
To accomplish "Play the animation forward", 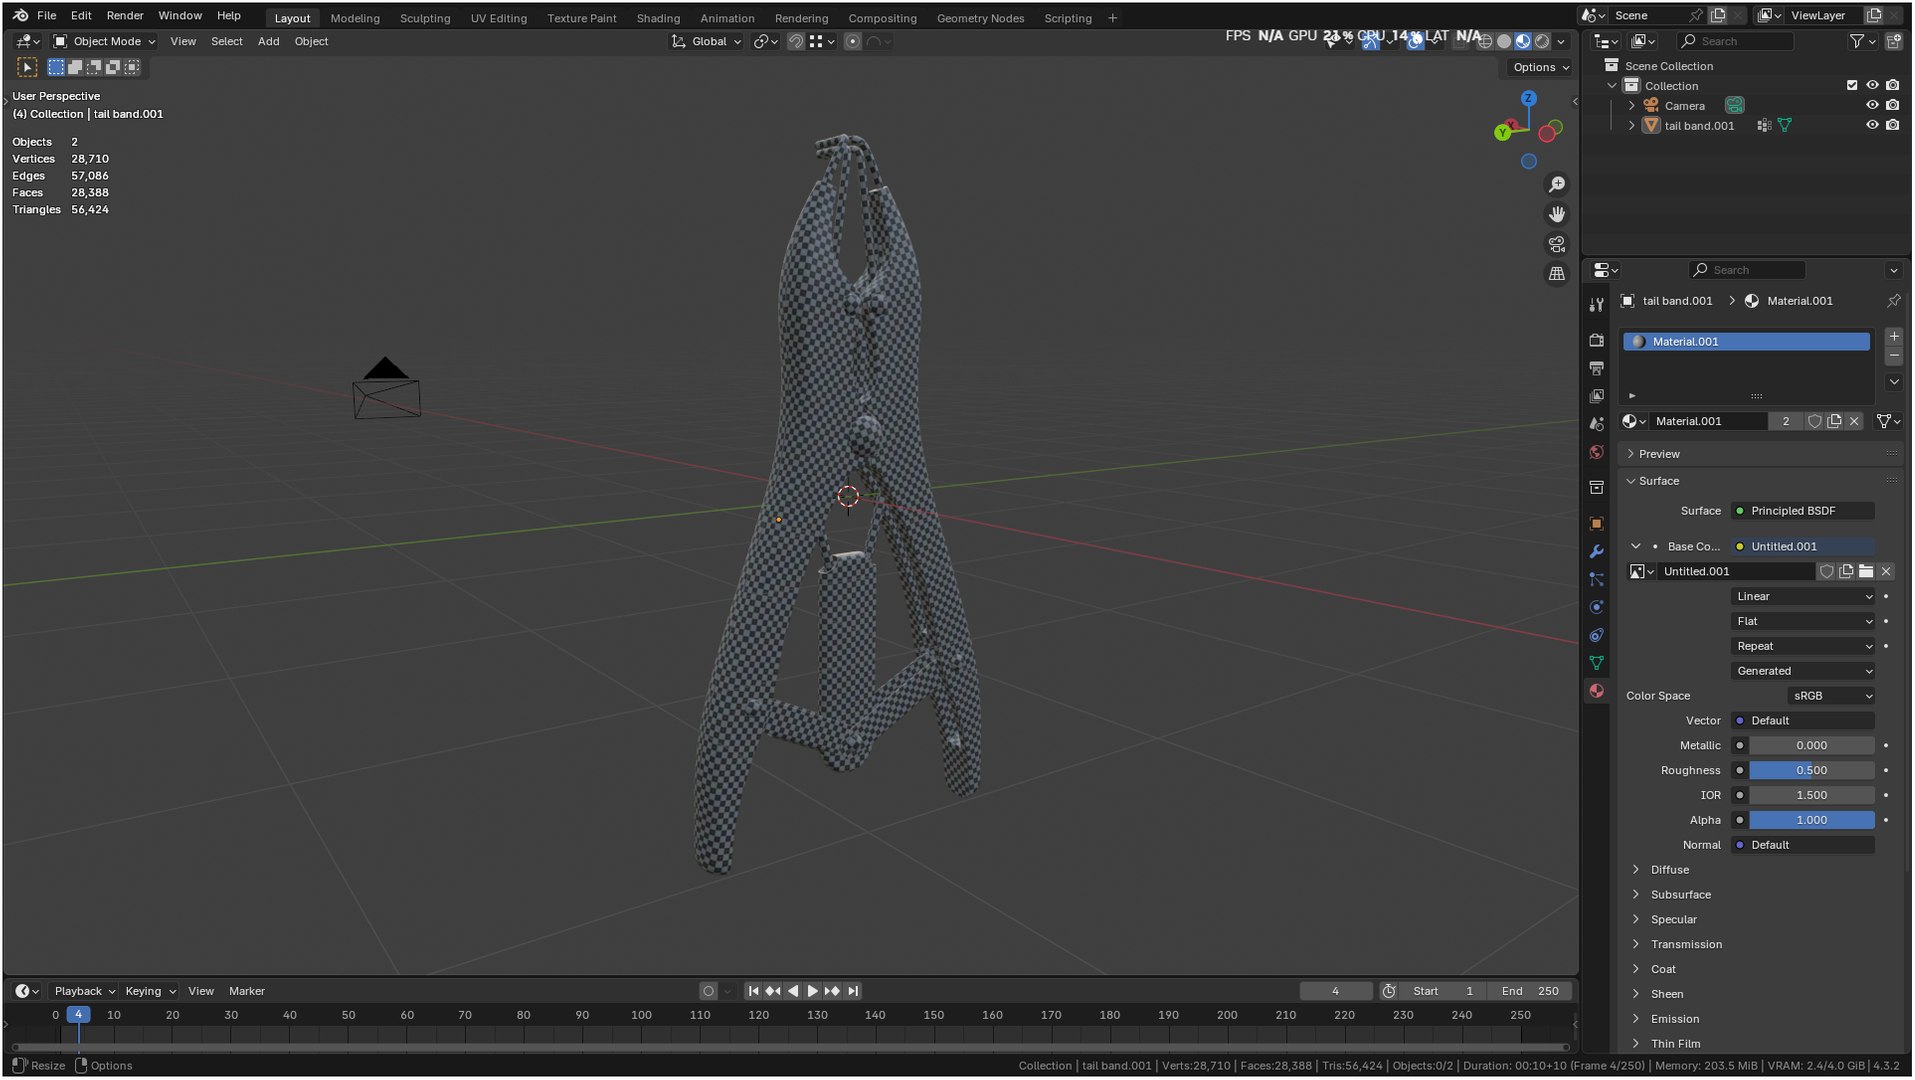I will (812, 992).
